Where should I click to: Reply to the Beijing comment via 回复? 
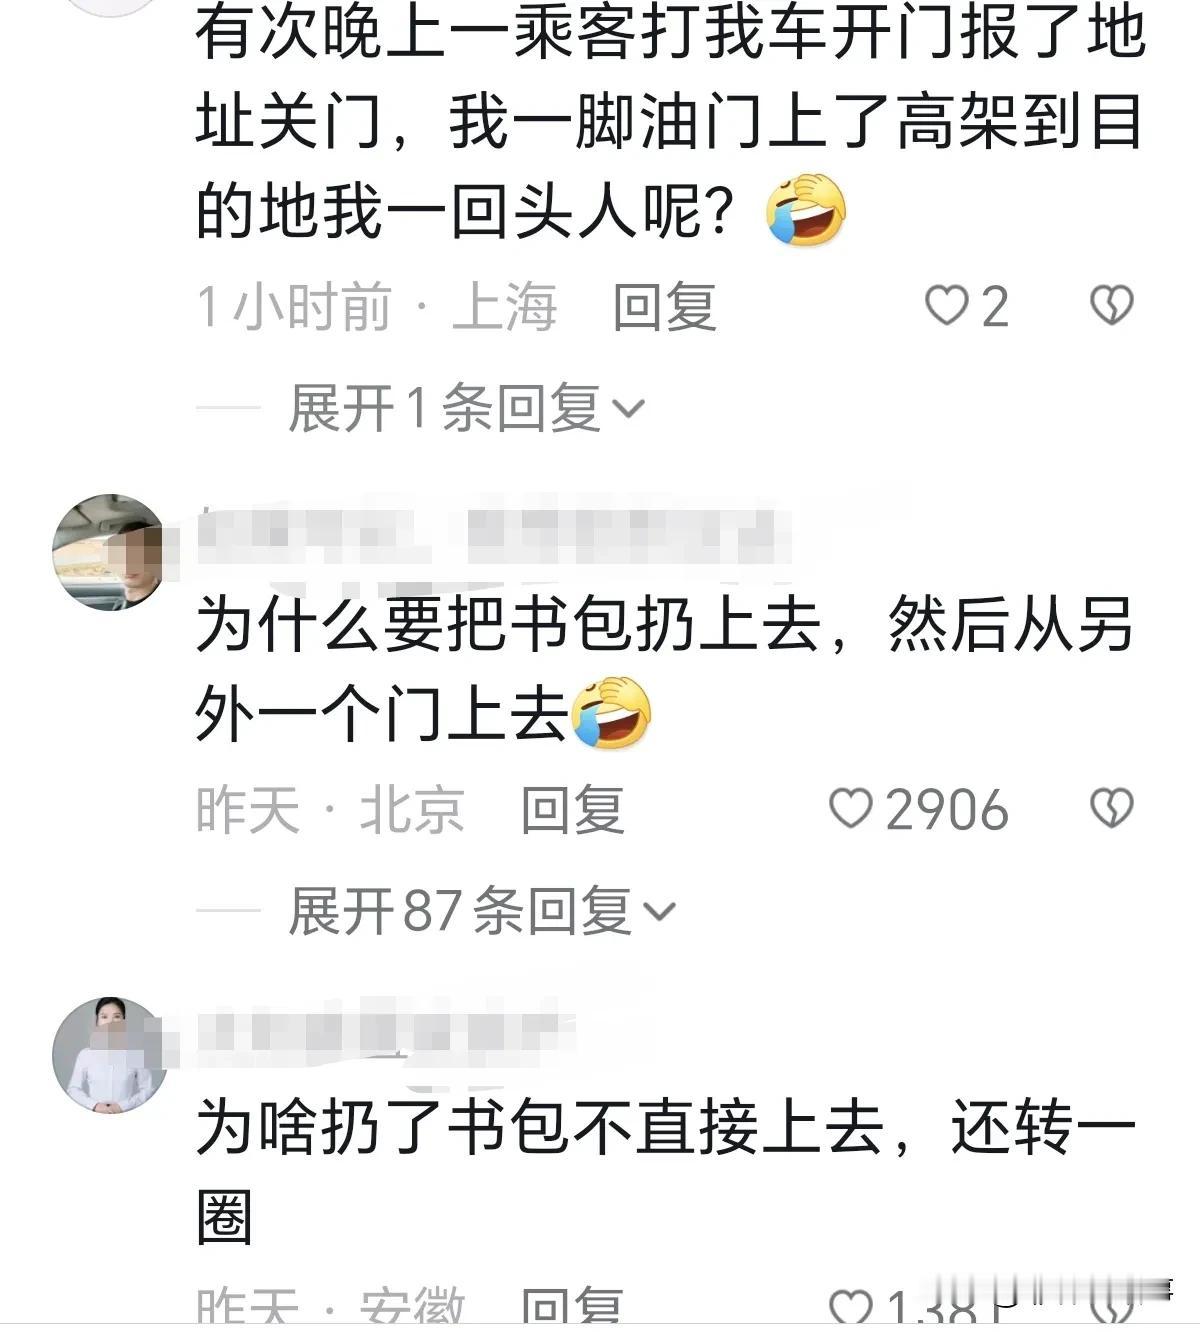click(573, 809)
